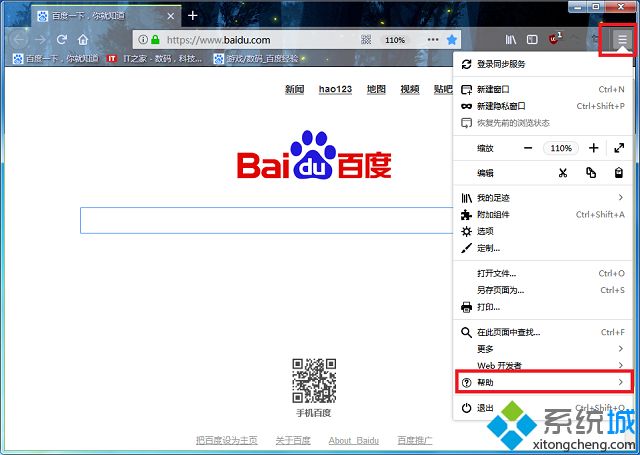
Task: Close the Baidu tab
Action: tap(171, 16)
